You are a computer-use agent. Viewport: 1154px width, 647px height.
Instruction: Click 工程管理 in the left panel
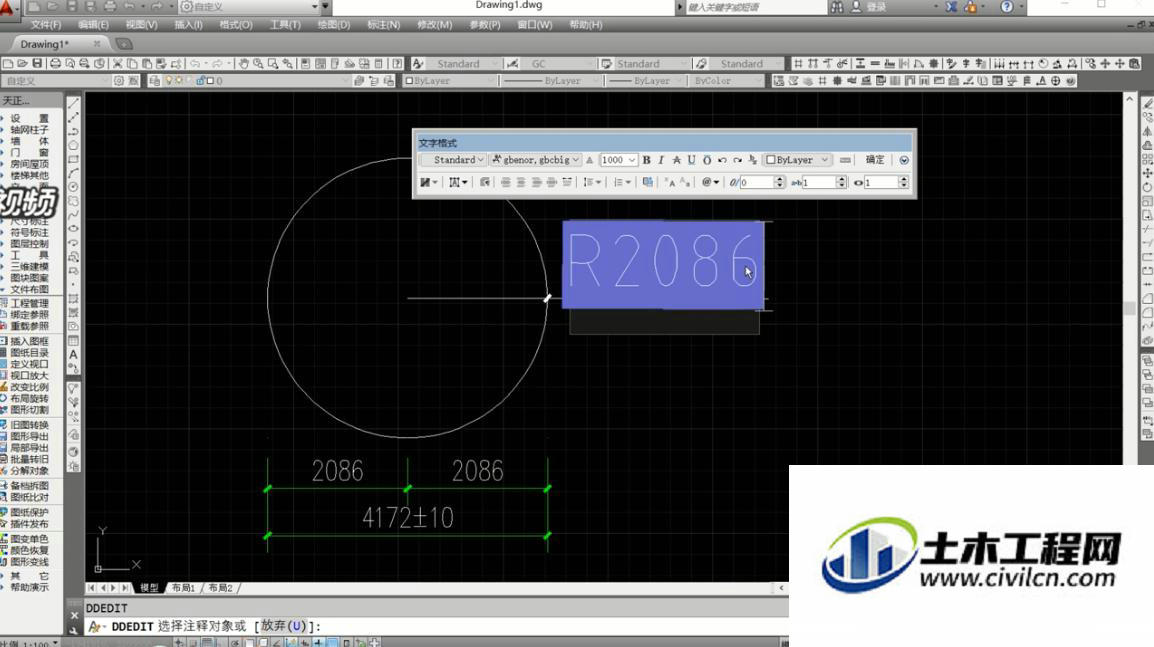coord(29,303)
